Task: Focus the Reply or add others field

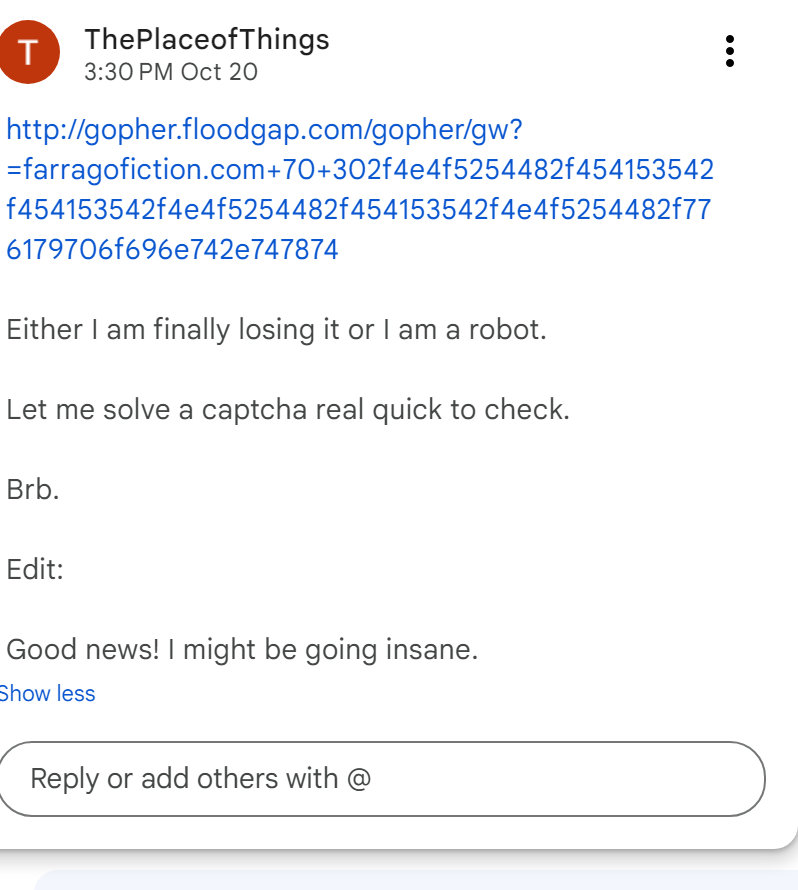Action: click(x=380, y=778)
